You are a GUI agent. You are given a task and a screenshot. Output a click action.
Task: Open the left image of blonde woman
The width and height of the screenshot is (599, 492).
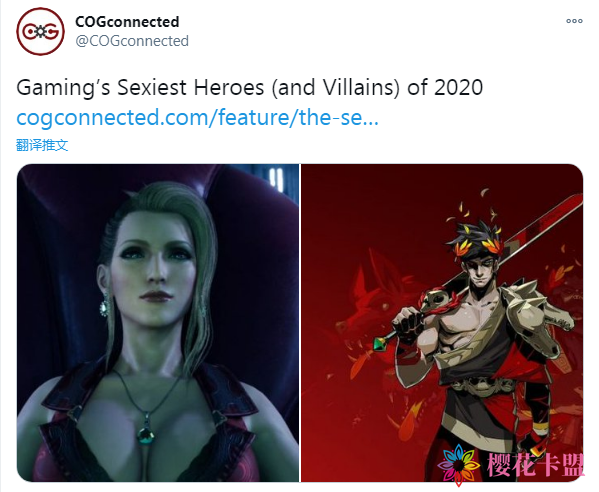pos(158,323)
